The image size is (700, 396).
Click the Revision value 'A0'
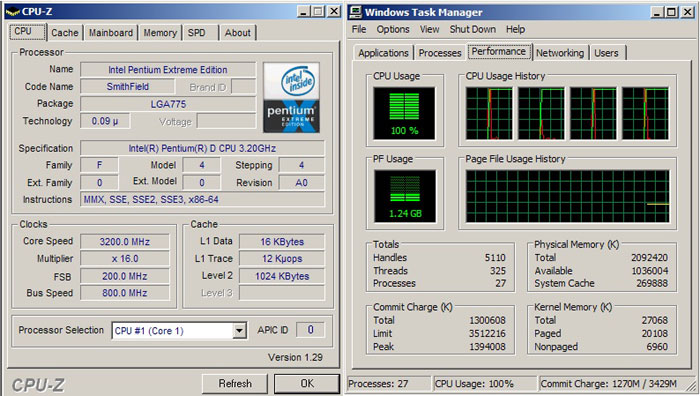pos(301,183)
